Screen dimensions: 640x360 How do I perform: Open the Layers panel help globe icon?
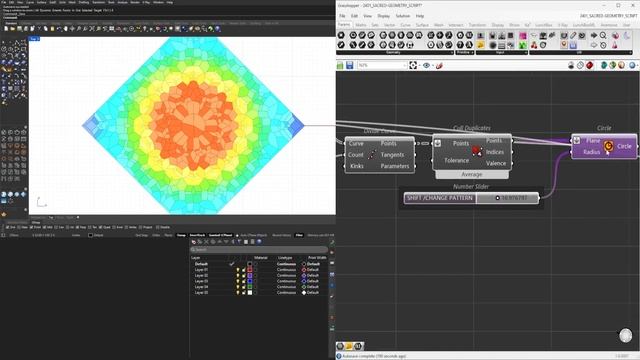[x=259, y=242]
